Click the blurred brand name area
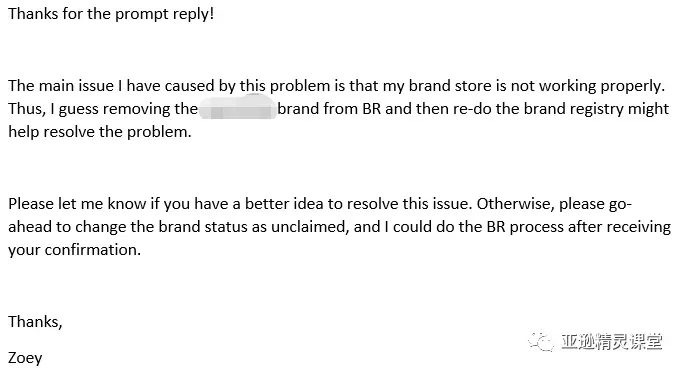Screen dimensions: 684x371 tap(238, 109)
